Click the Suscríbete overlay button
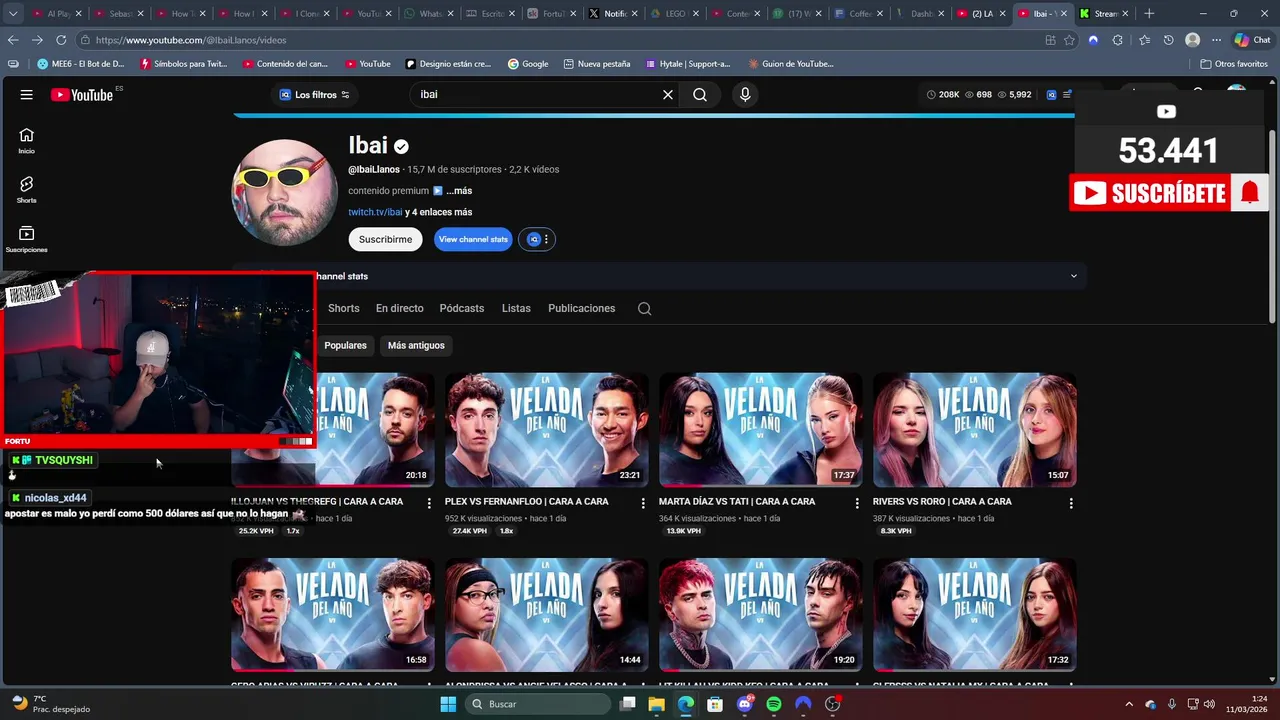The width and height of the screenshot is (1280, 720). [1148, 193]
